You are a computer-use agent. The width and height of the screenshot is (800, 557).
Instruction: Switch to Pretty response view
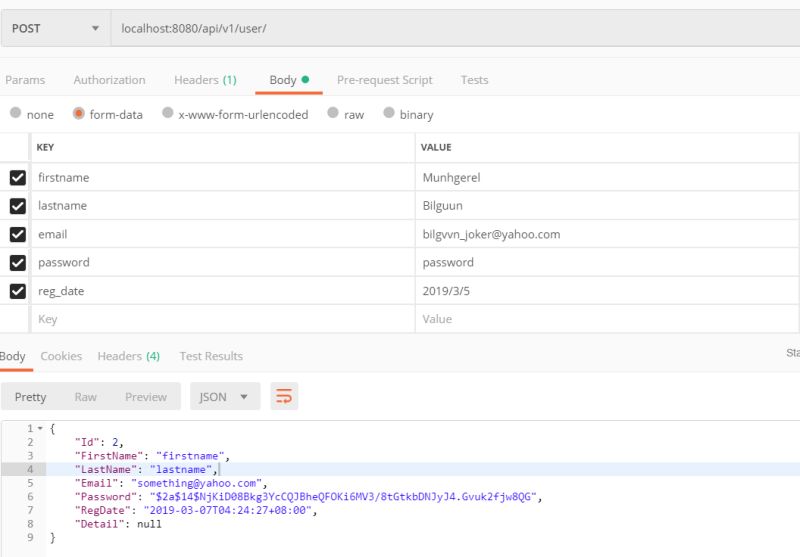coord(30,397)
